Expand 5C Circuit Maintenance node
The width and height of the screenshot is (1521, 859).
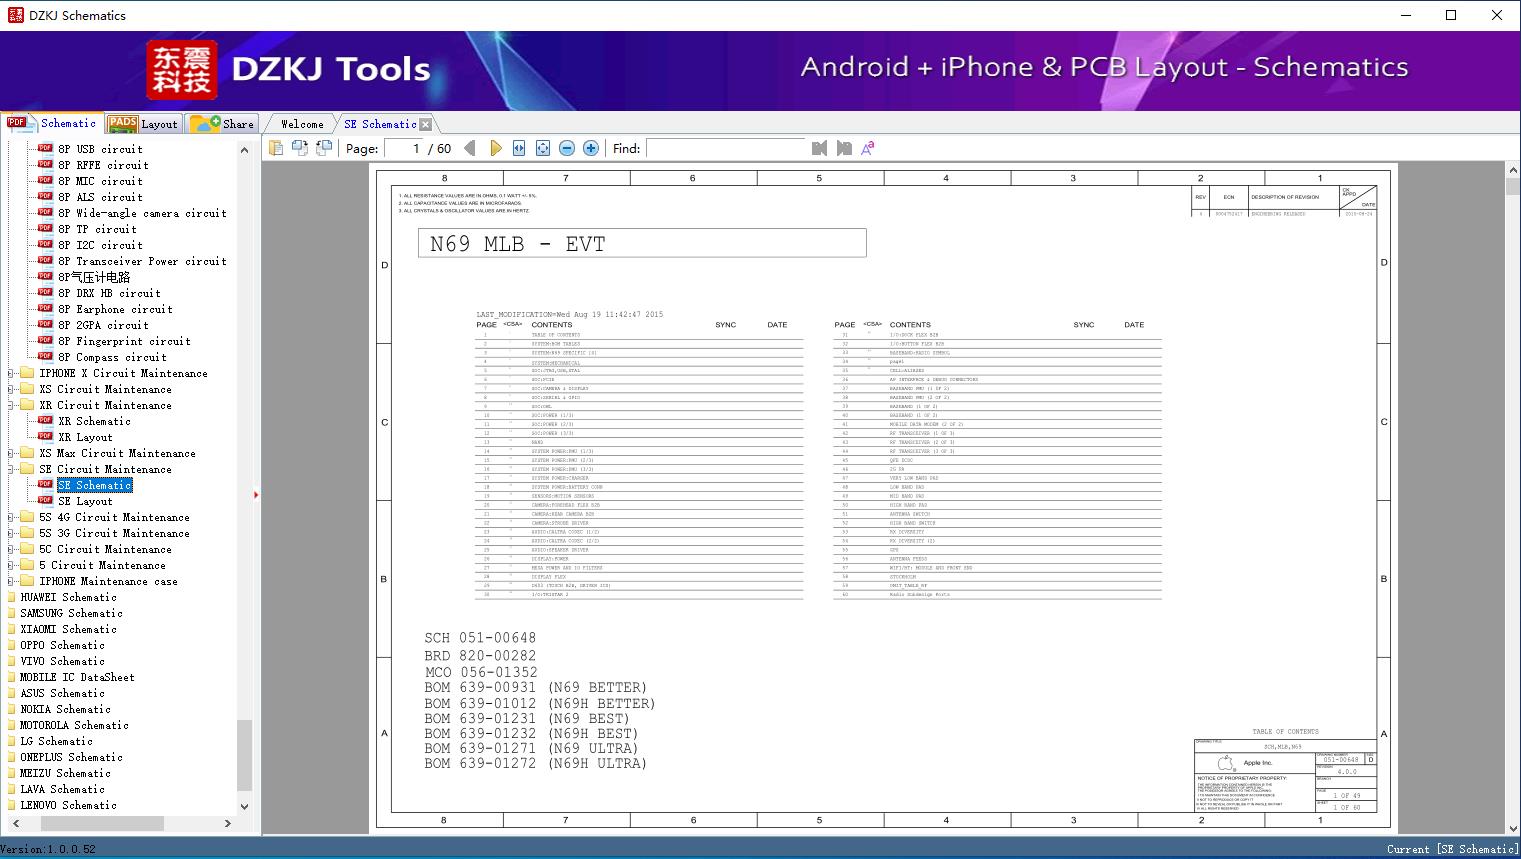(x=11, y=549)
